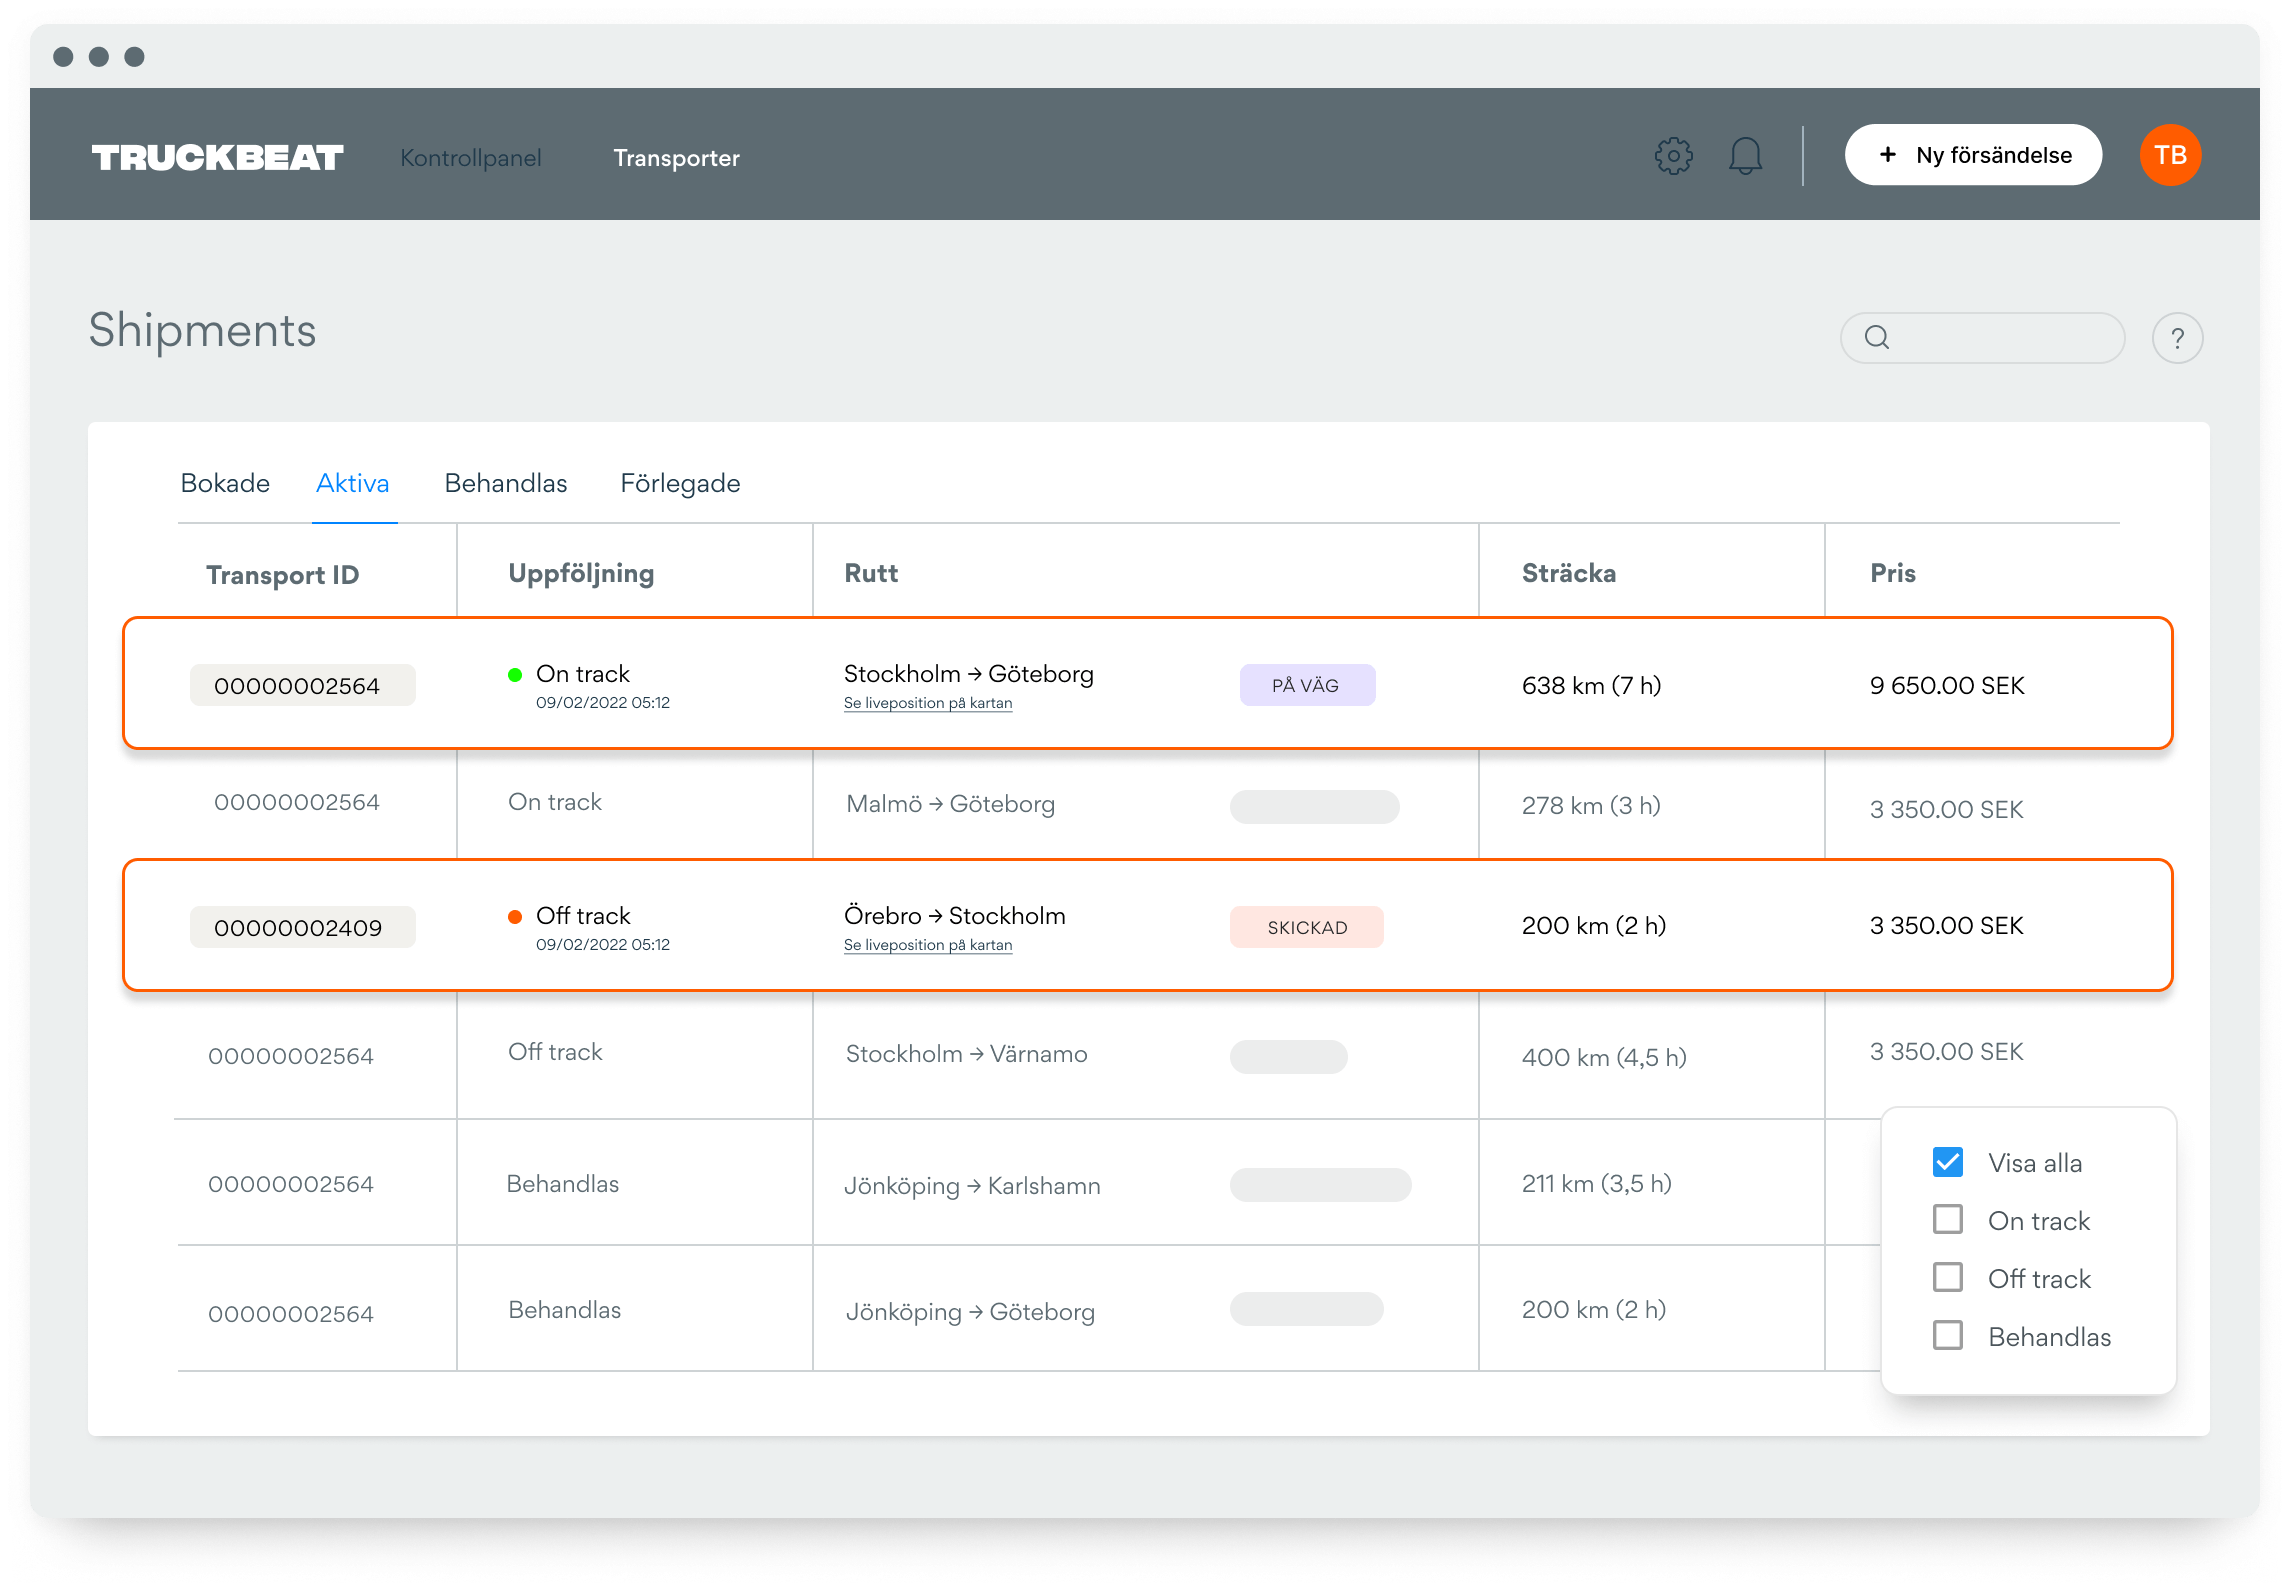Click the 211 km (3,5 h) distance
This screenshot has width=2290, height=1584.
pos(1597,1184)
